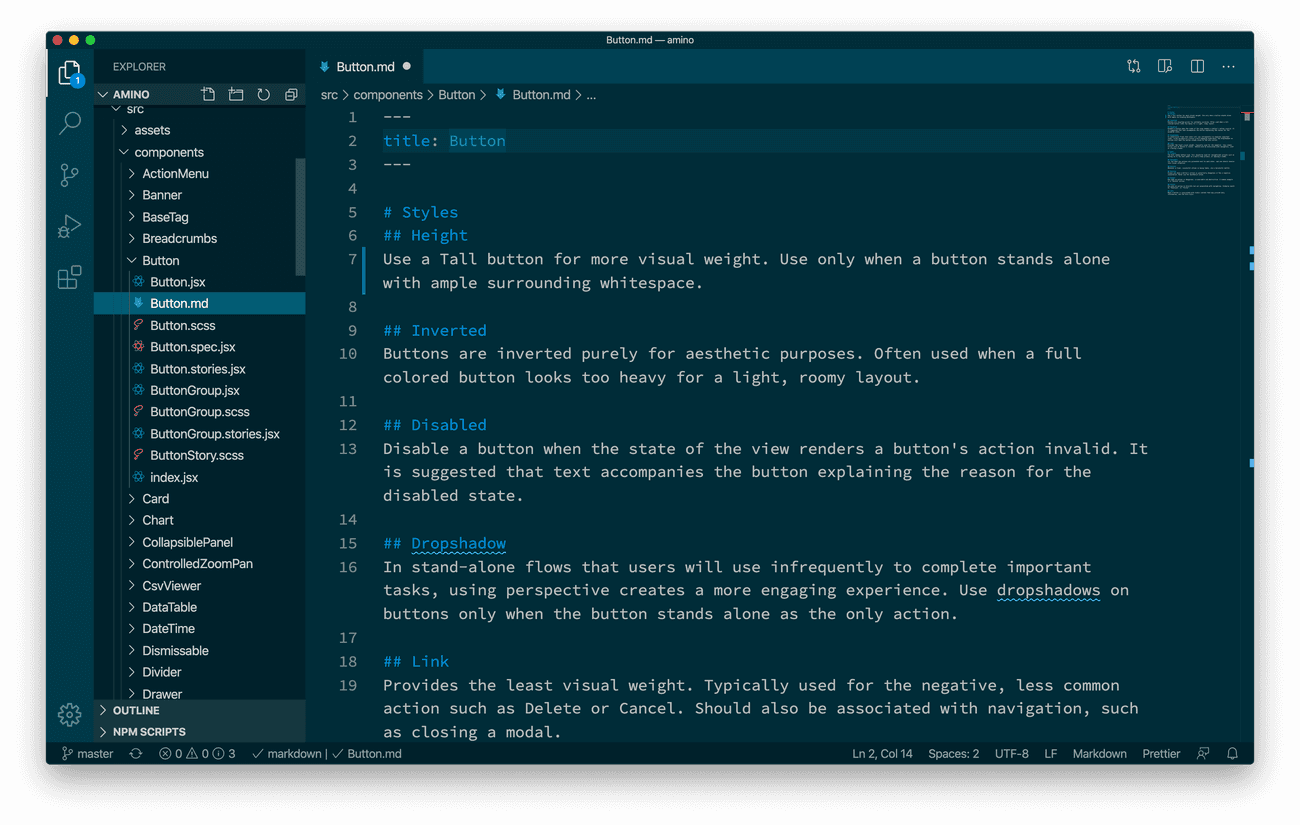
Task: Create a new file in the explorer
Action: click(208, 93)
